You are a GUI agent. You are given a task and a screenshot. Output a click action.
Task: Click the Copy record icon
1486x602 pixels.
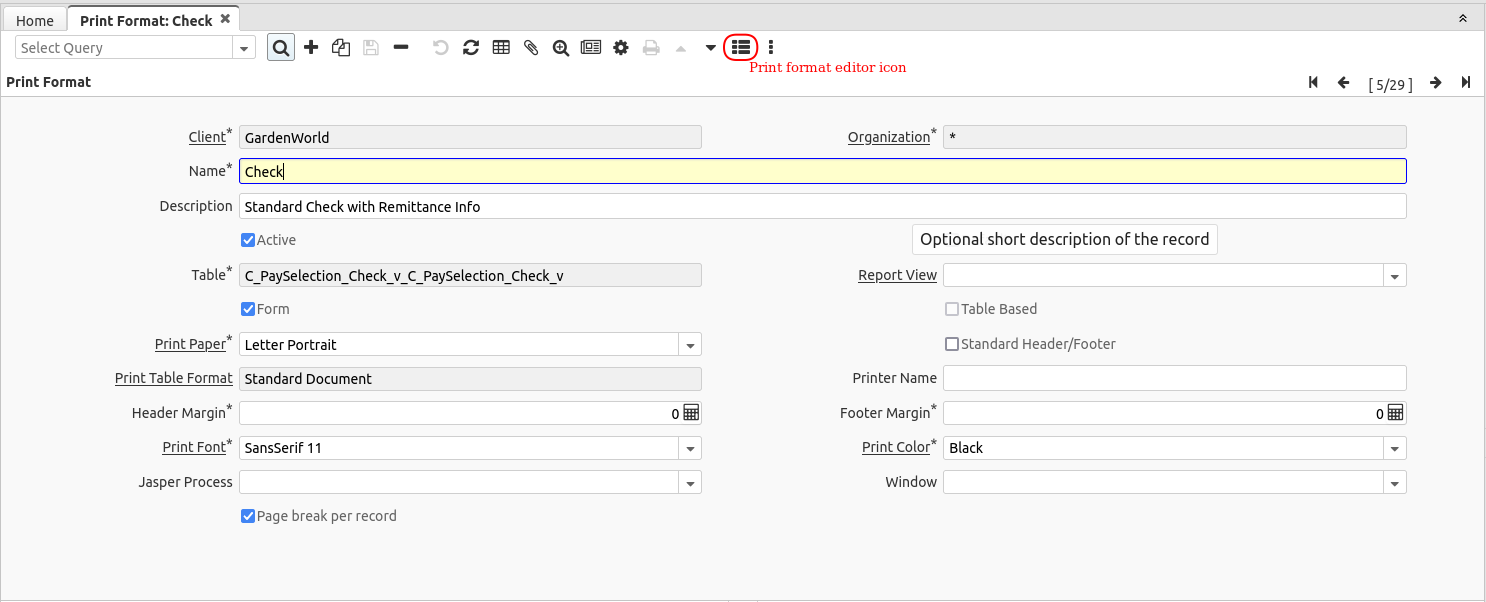click(341, 47)
